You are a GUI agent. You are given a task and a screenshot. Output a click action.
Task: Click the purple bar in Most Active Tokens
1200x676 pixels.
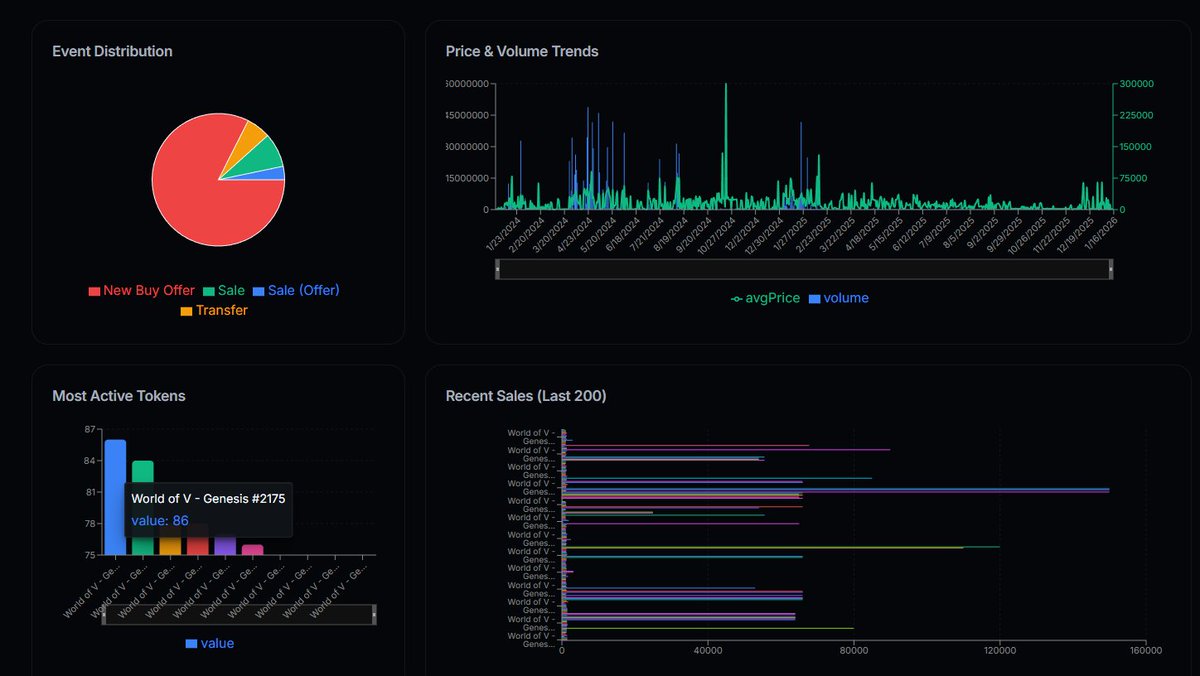coord(225,546)
